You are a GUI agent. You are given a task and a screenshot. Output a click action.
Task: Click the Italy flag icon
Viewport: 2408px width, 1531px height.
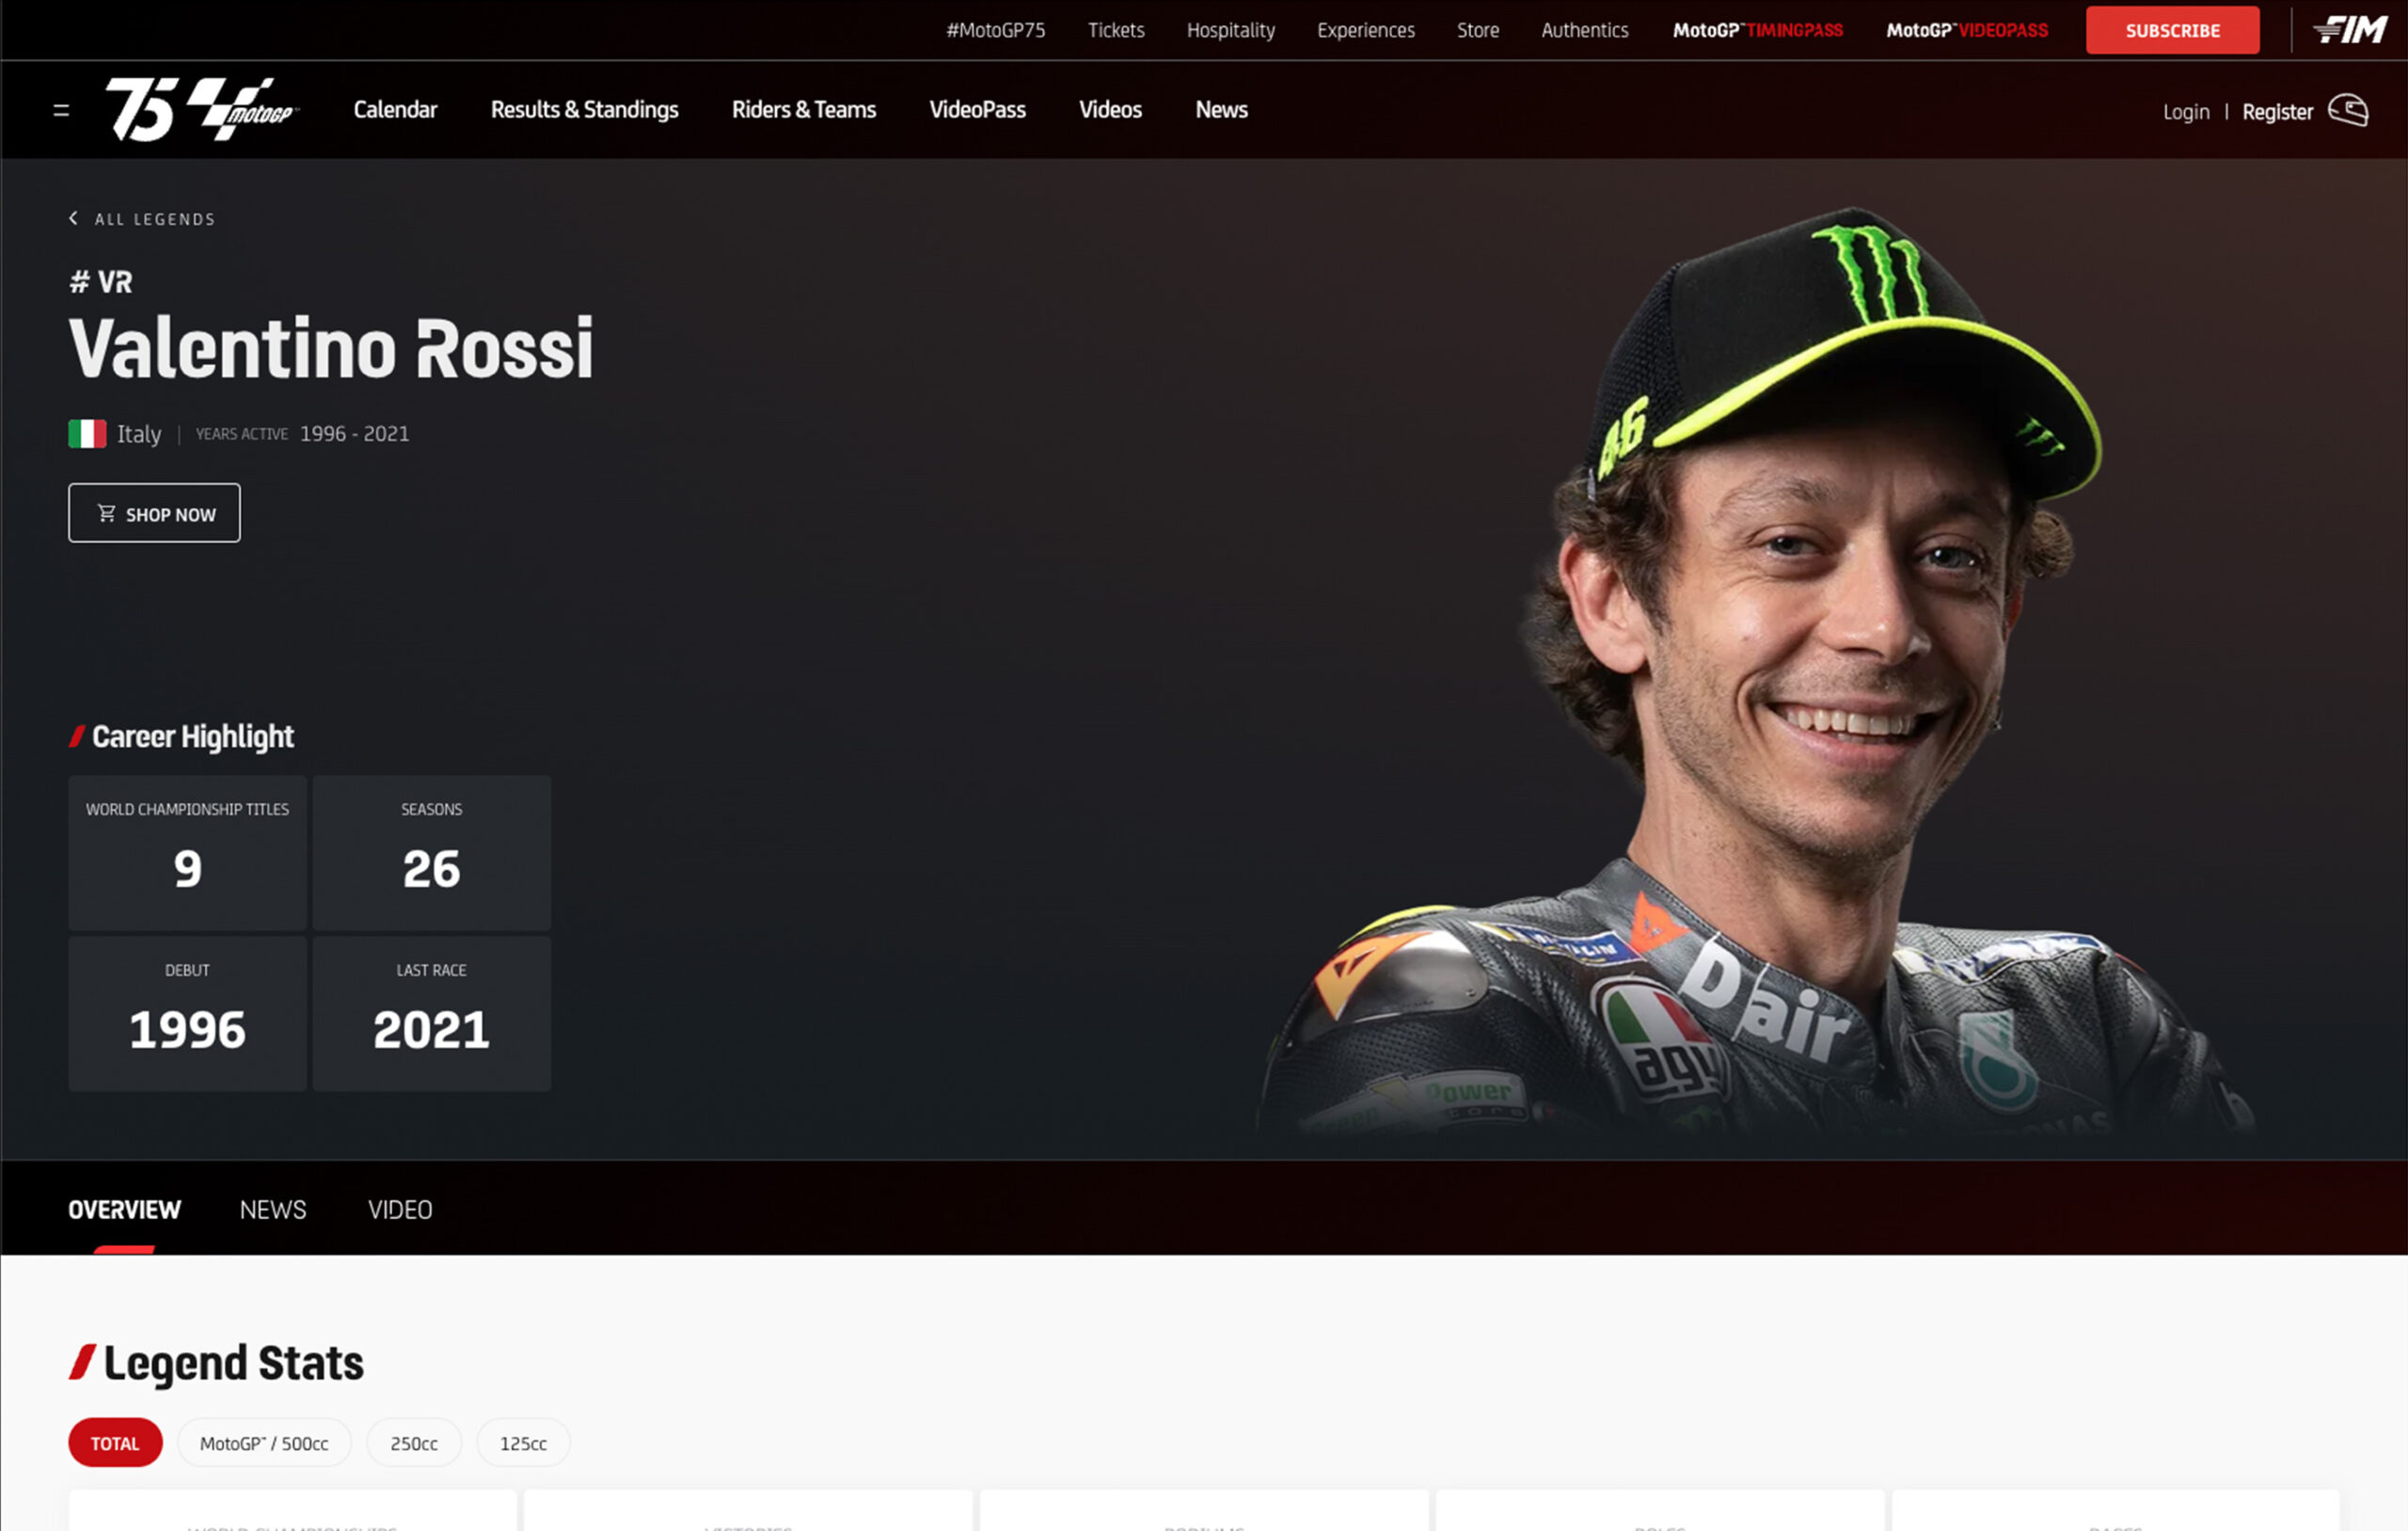(x=87, y=434)
